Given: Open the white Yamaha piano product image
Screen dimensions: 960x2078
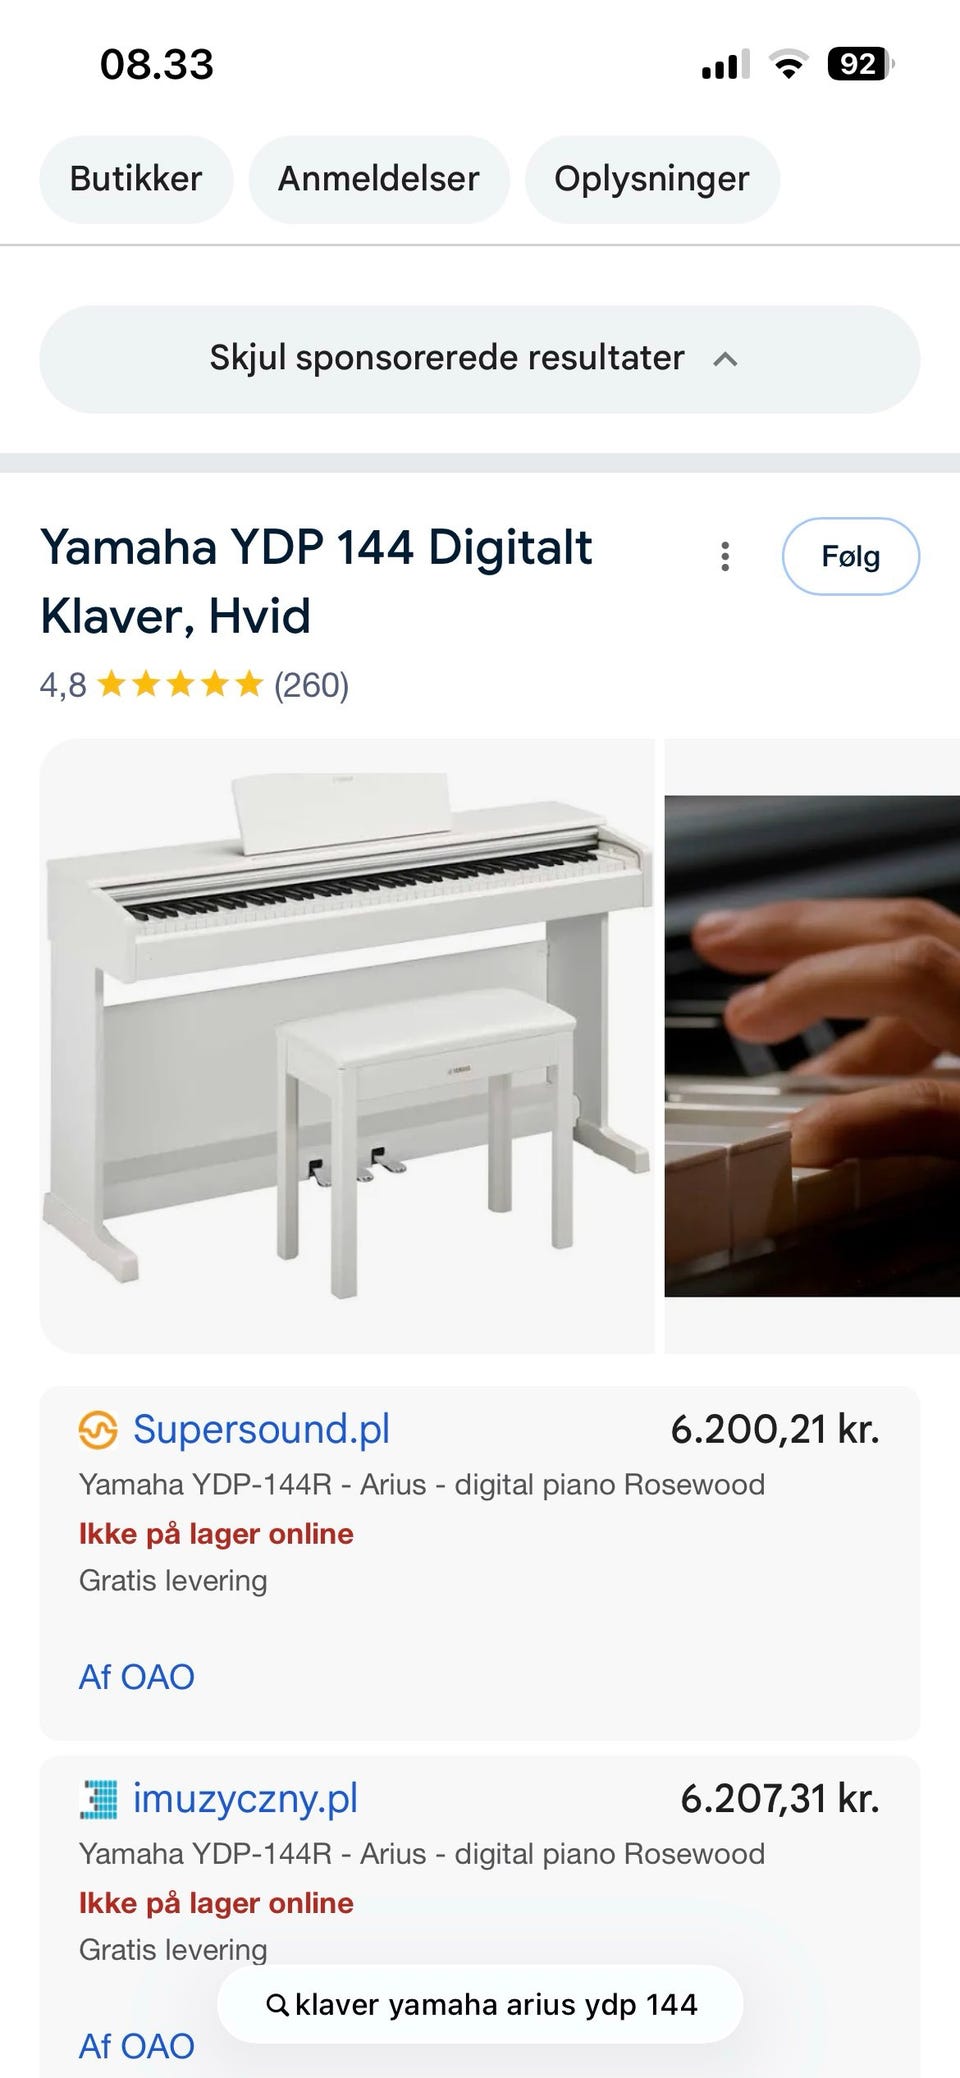Looking at the screenshot, I should (x=347, y=1046).
